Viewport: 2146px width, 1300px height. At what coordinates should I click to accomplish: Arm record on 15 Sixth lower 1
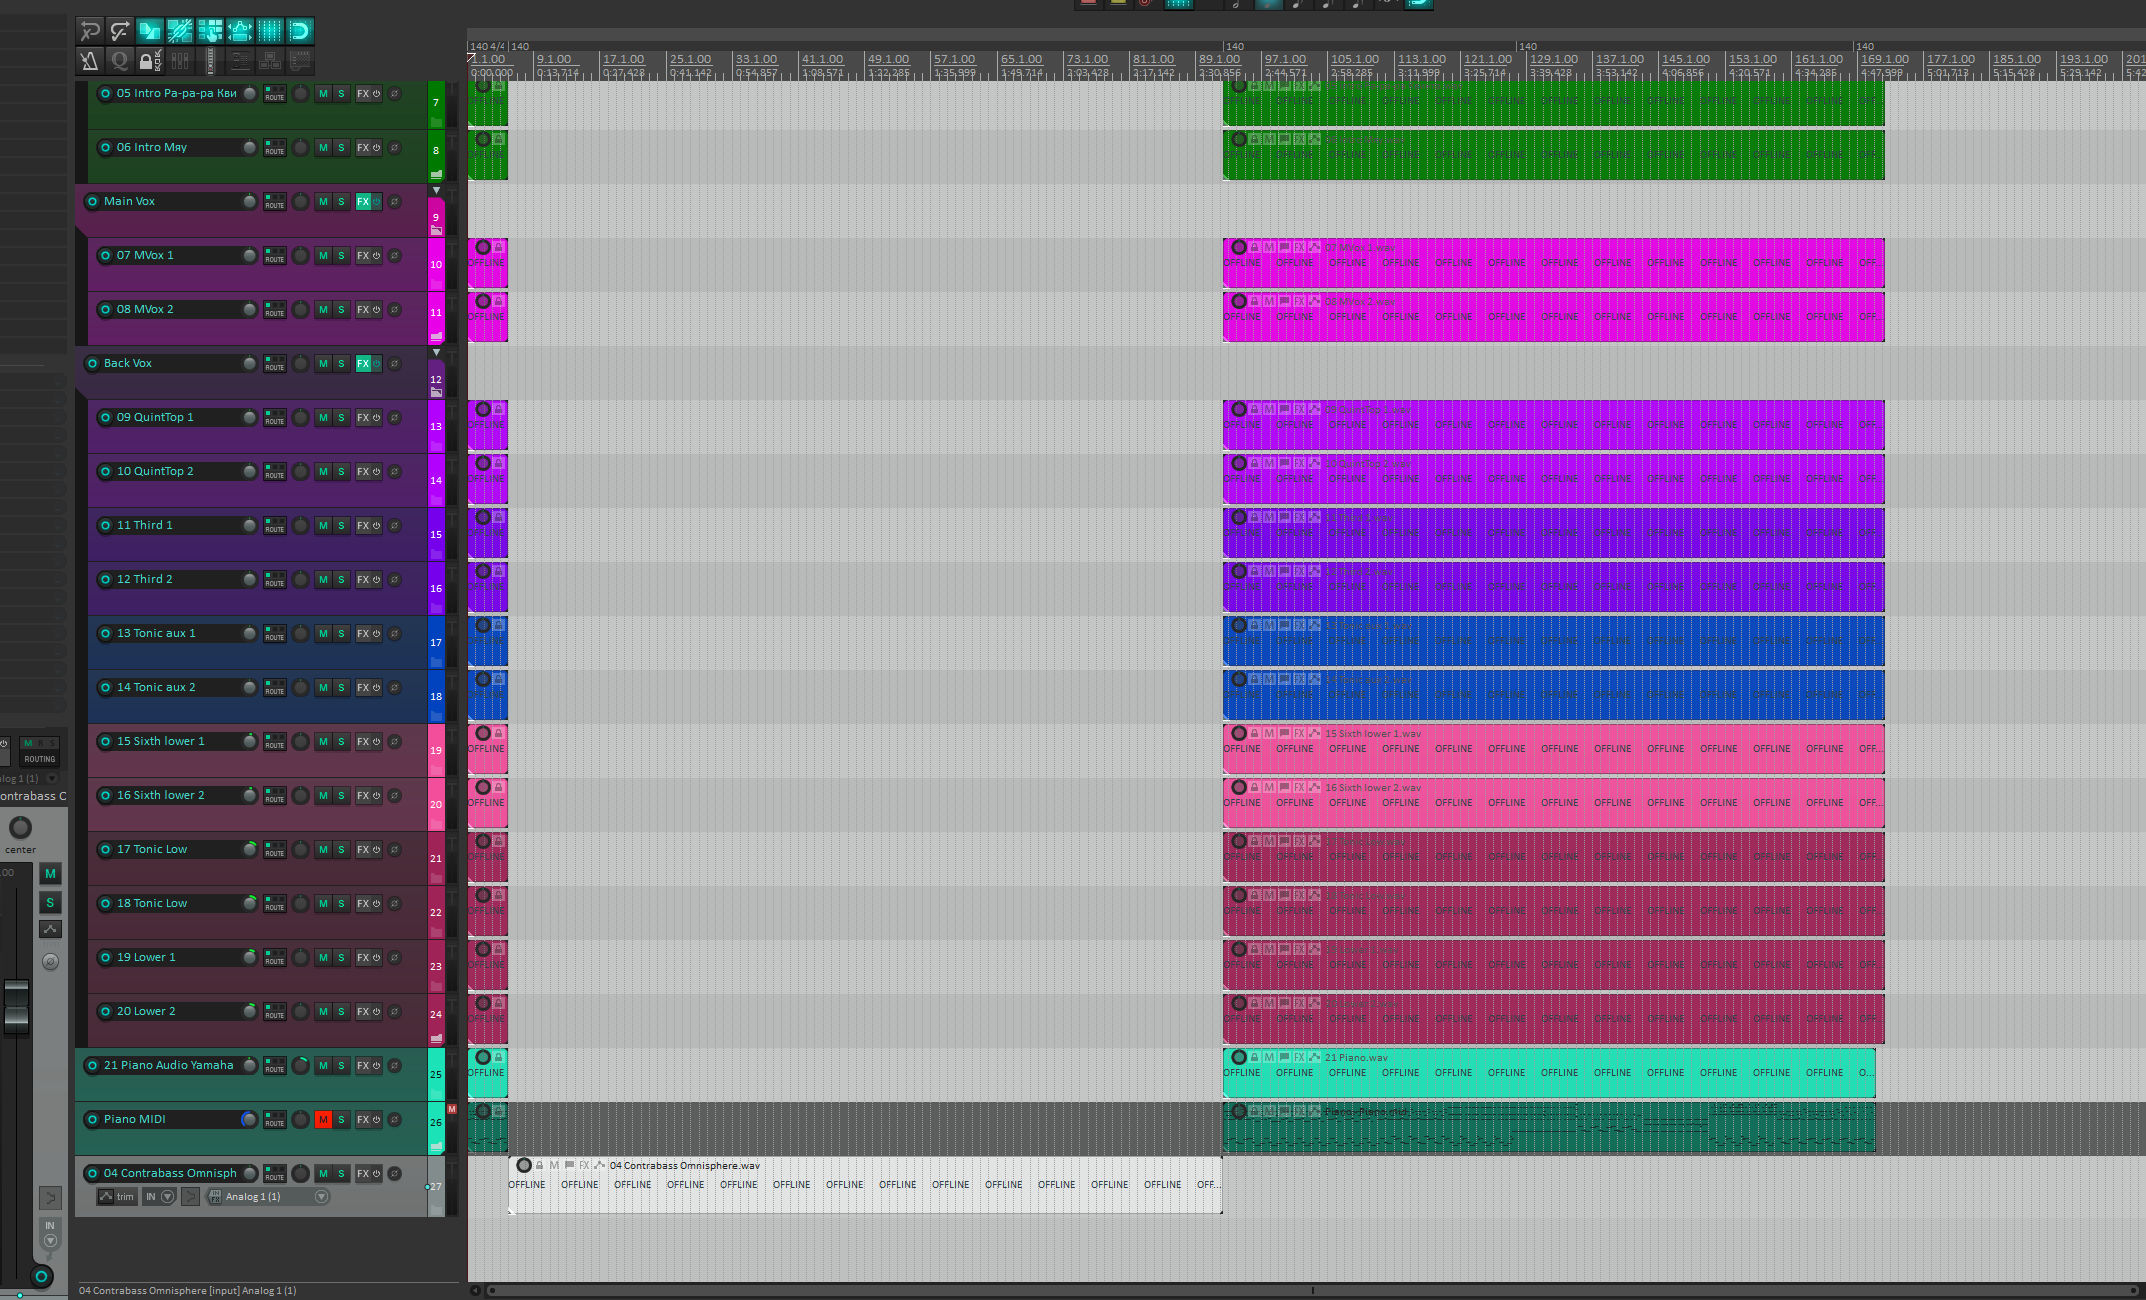[x=105, y=742]
